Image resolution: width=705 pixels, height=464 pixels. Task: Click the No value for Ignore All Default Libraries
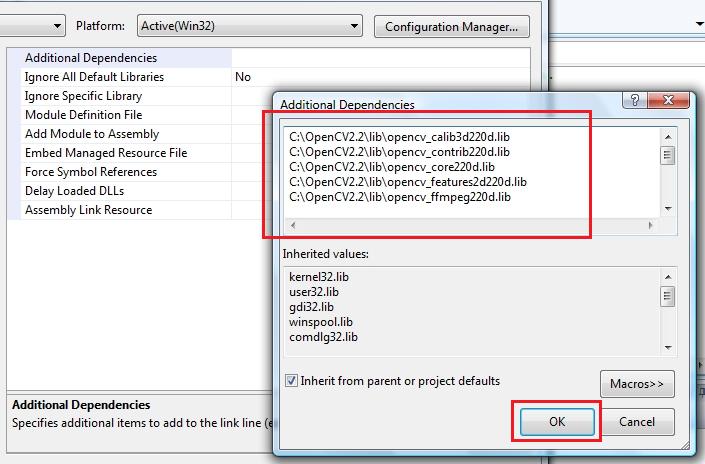243,77
